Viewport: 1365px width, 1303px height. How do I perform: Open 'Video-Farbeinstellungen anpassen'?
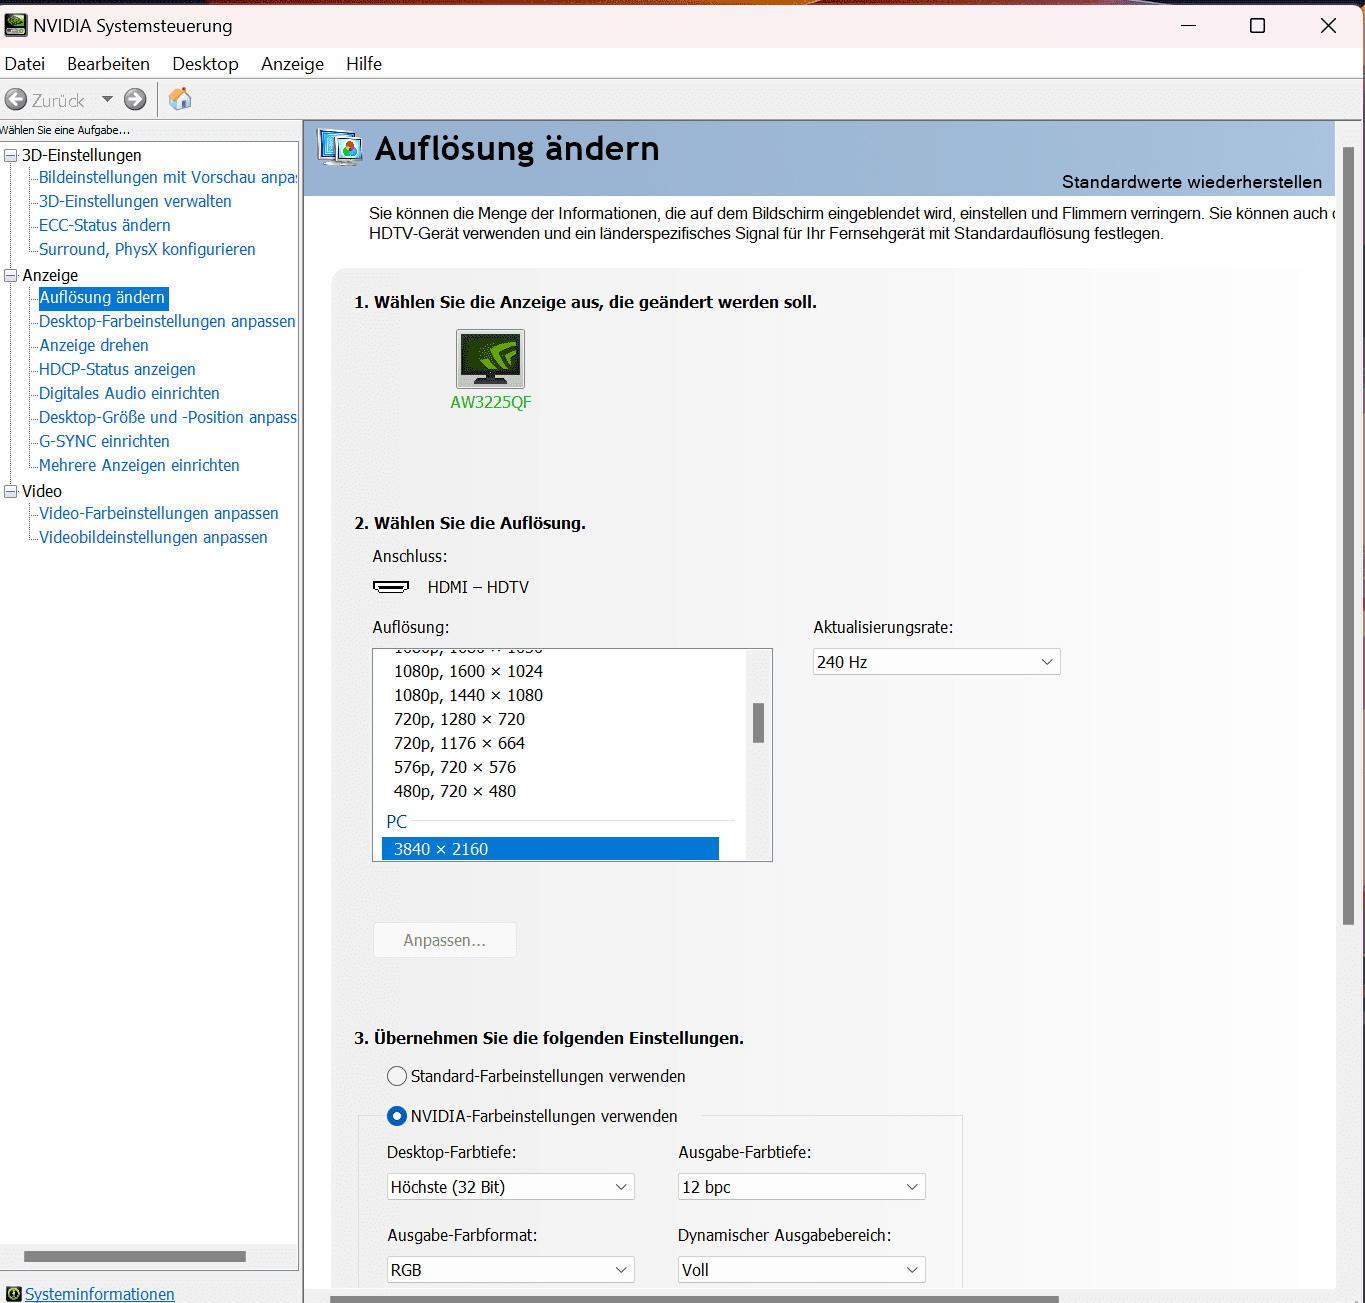(x=159, y=513)
